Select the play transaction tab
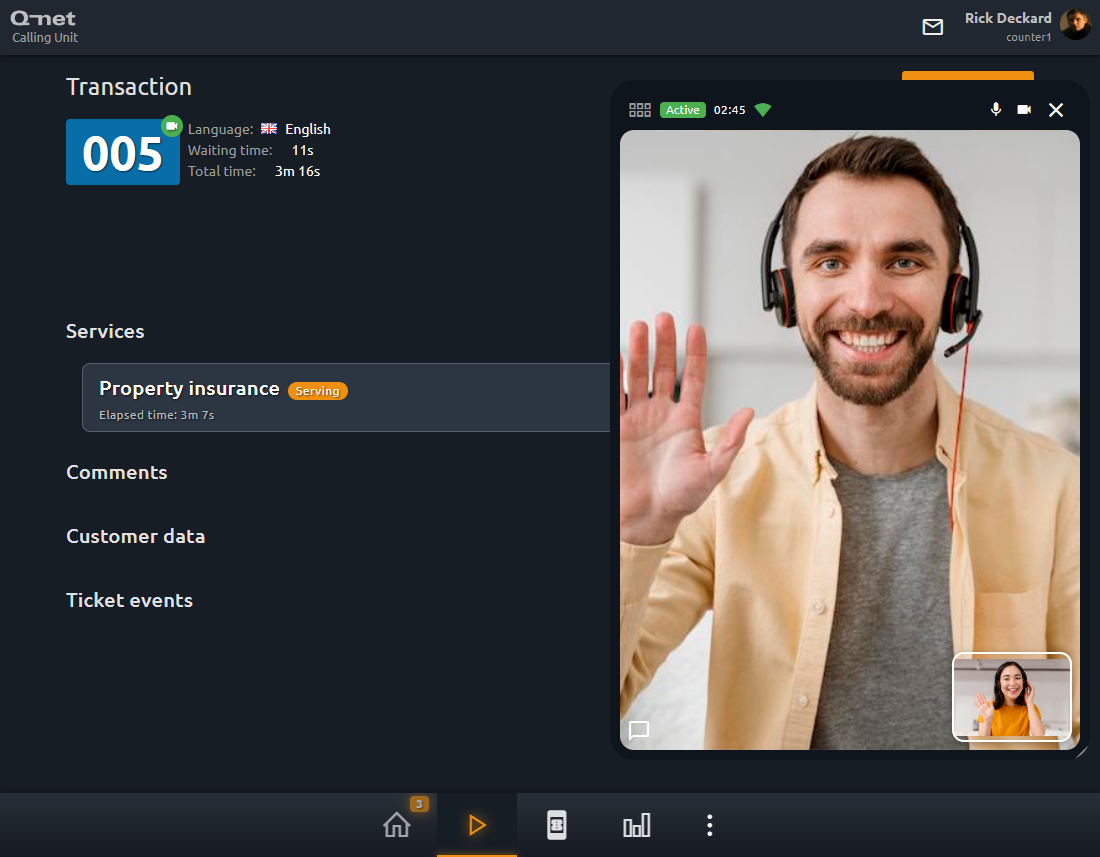This screenshot has width=1100, height=857. pyautogui.click(x=477, y=825)
